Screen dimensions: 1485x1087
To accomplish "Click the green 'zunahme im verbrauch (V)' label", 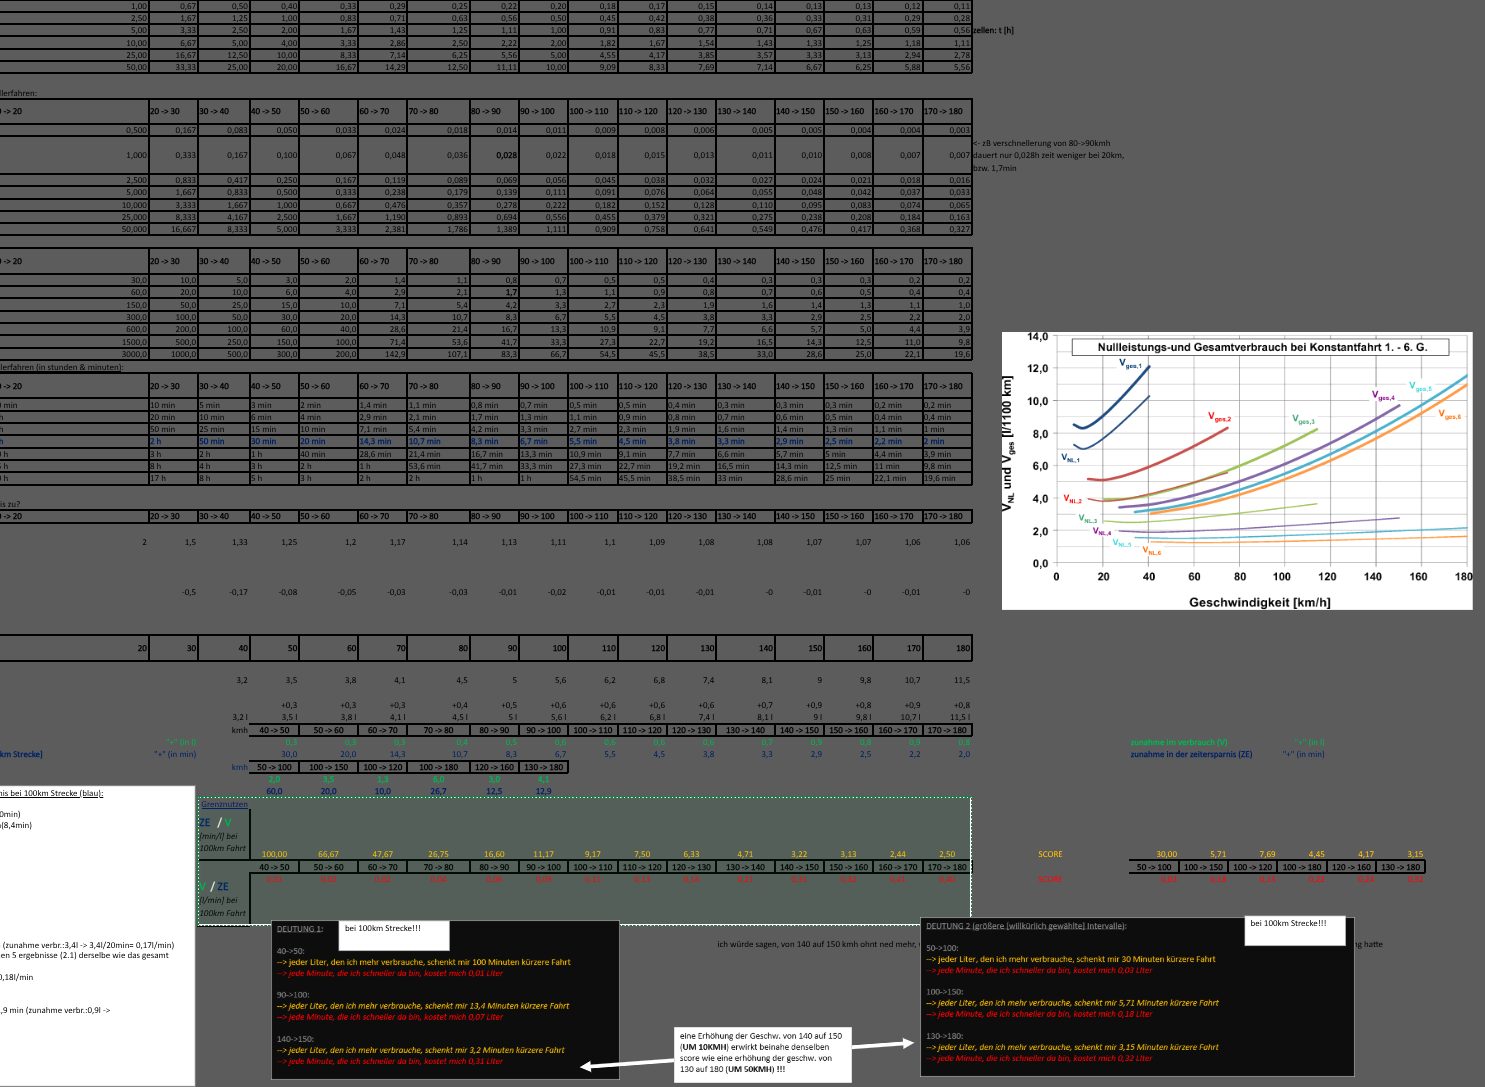I will tap(1178, 742).
